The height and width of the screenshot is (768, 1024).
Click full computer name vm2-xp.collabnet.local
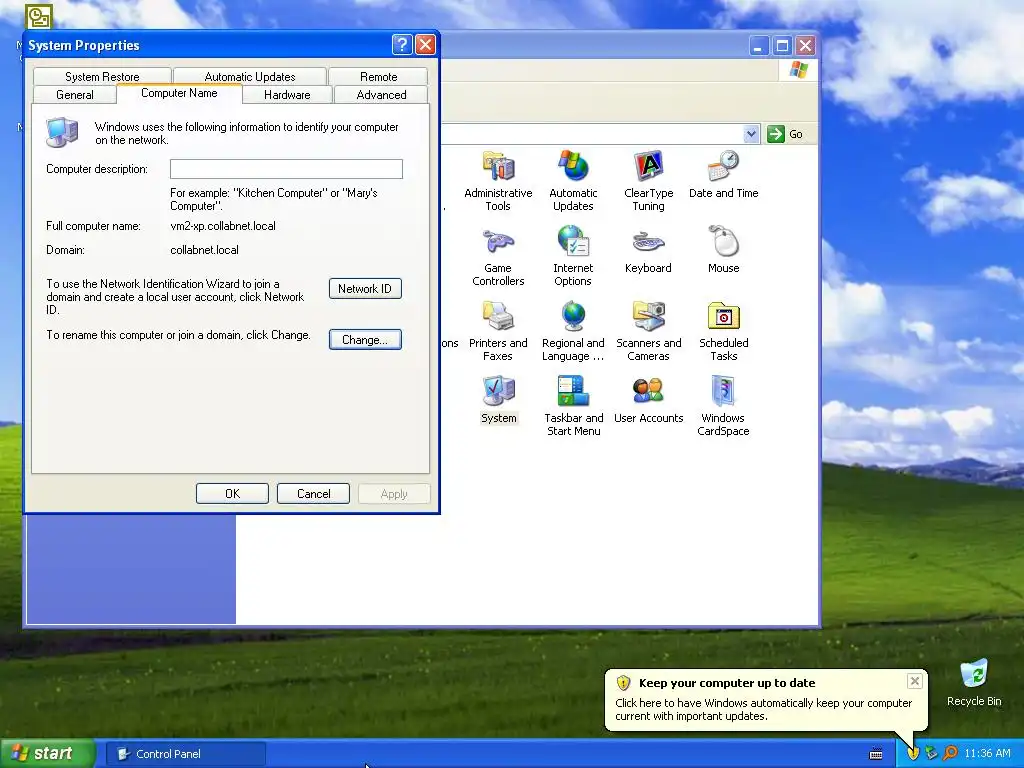223,226
